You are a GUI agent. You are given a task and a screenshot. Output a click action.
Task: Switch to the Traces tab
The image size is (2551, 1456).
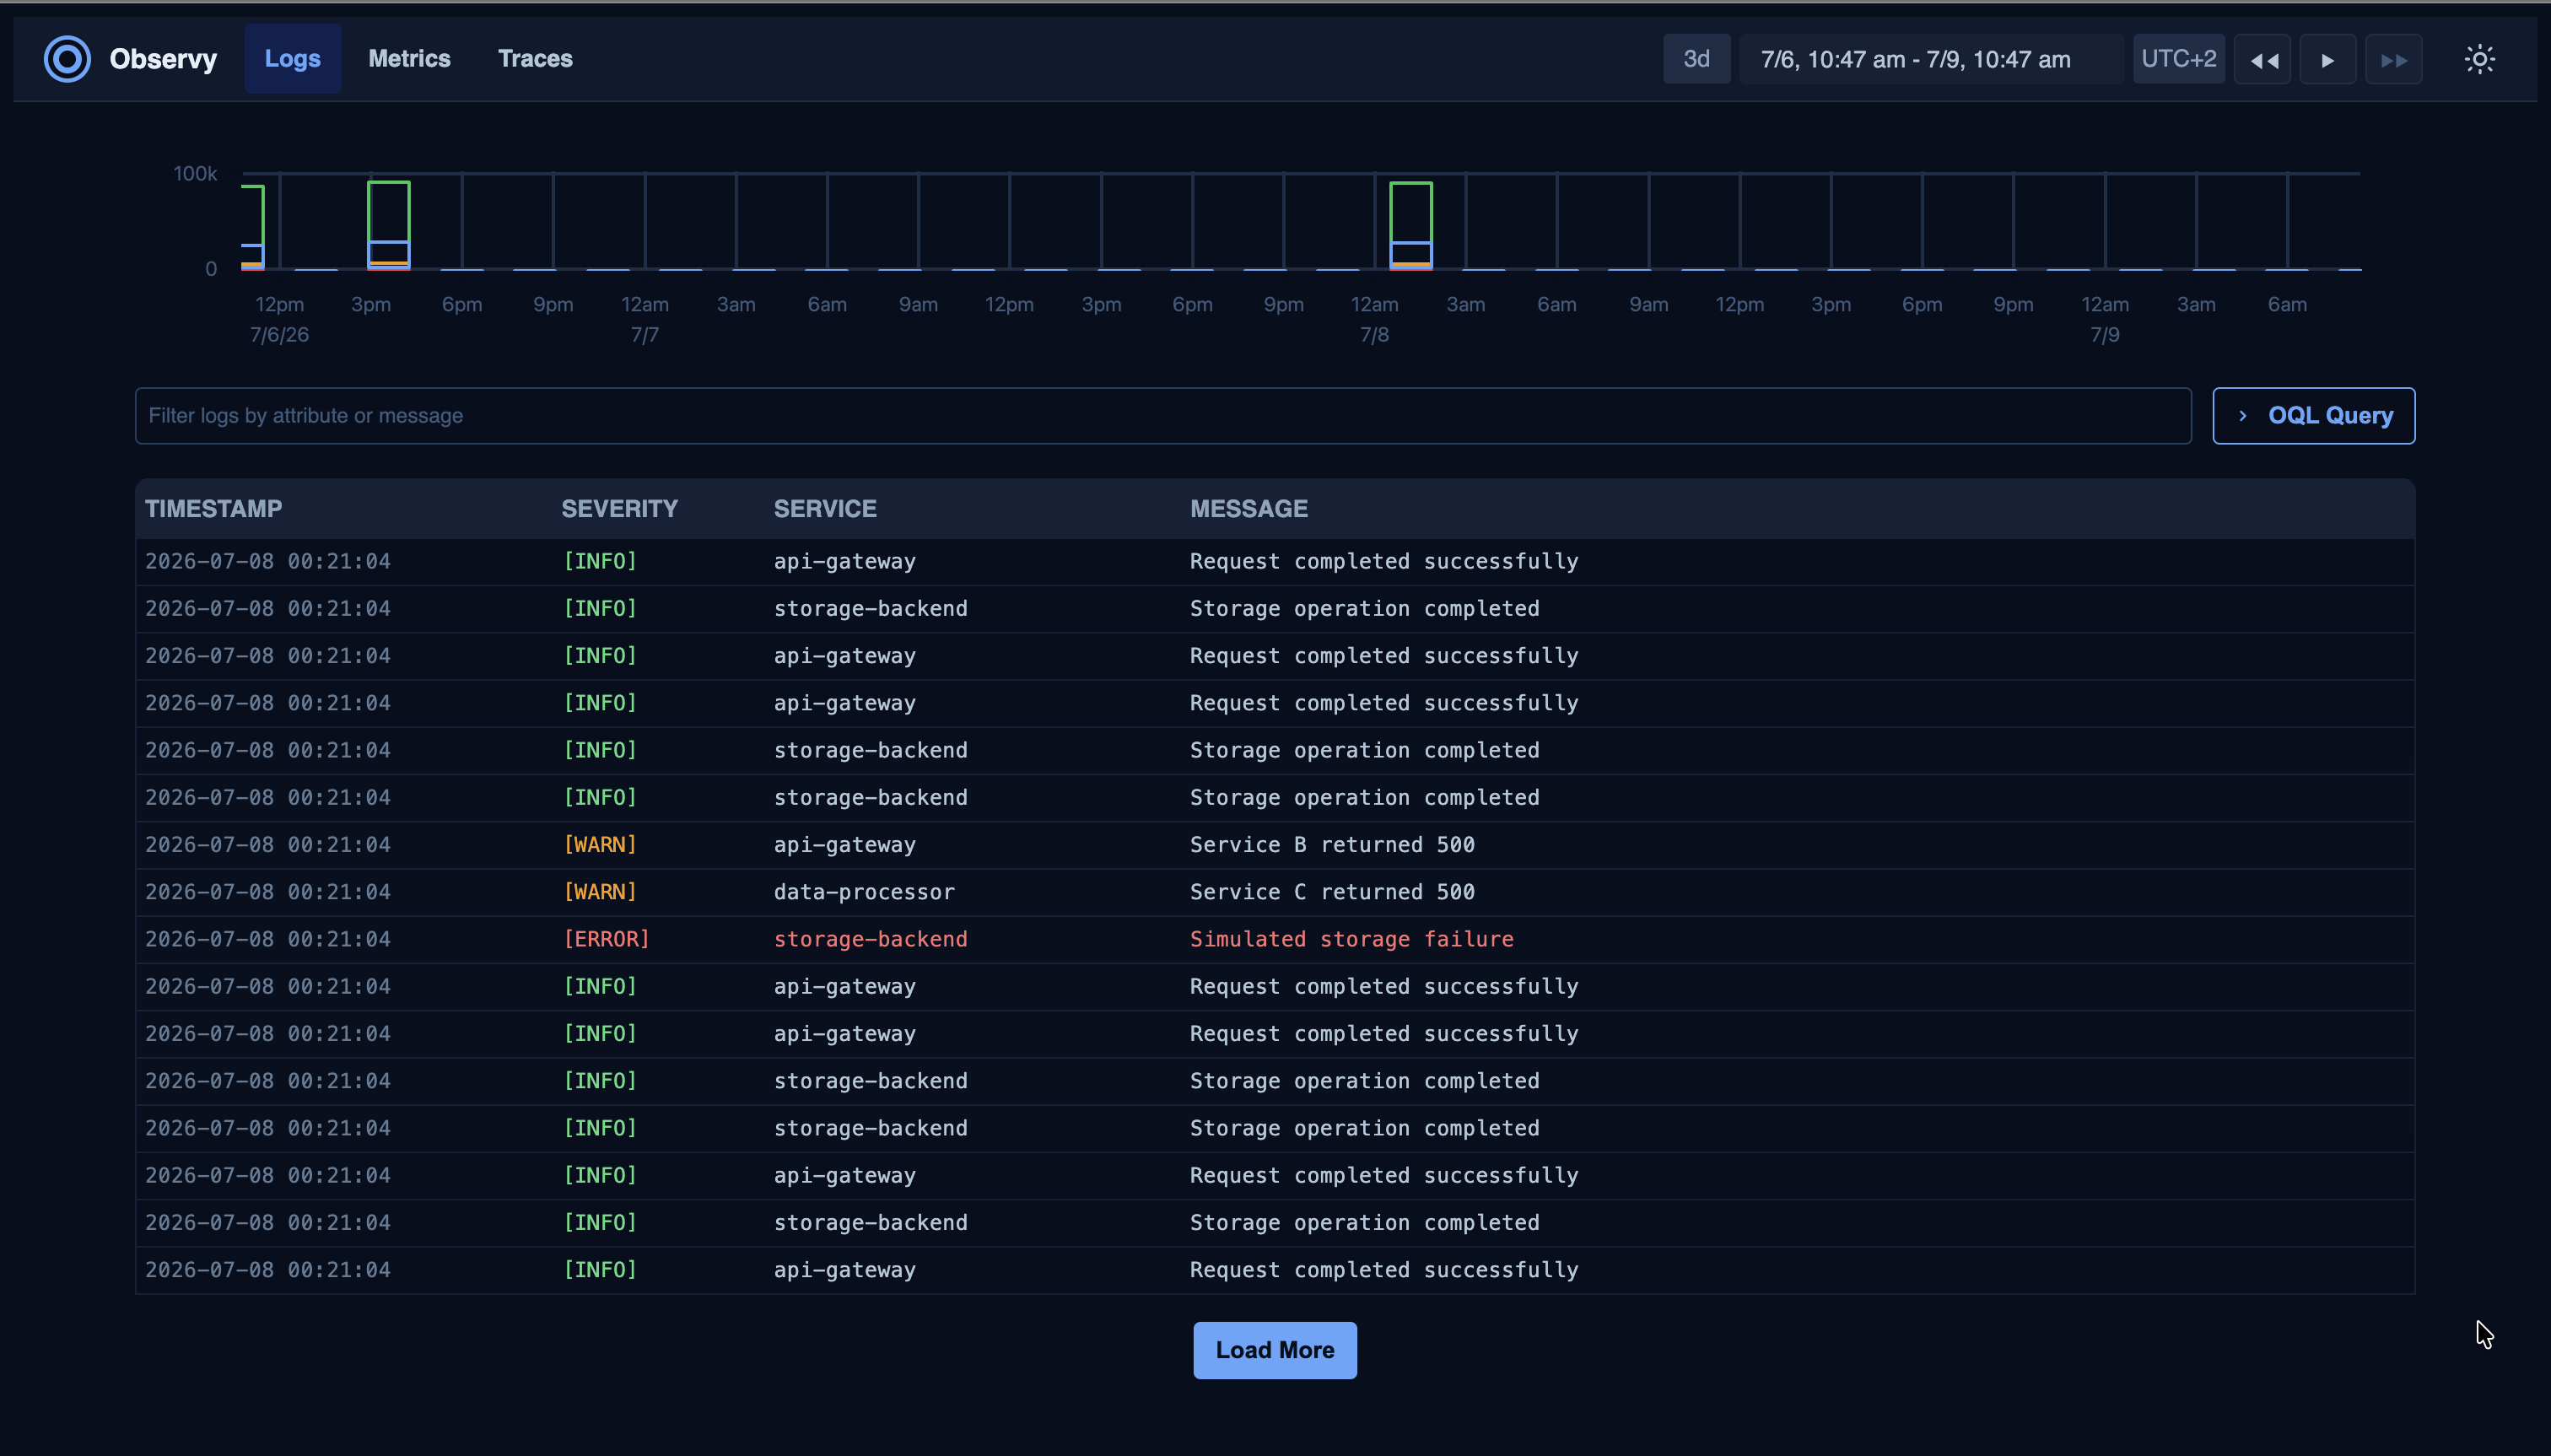pos(535,59)
